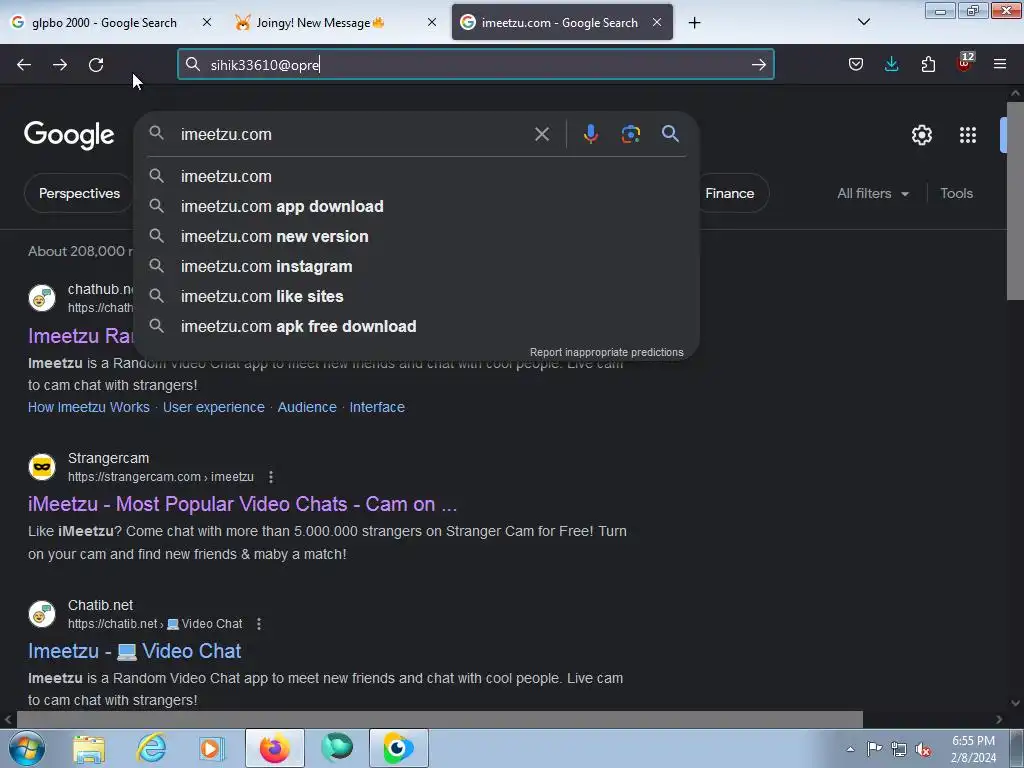Go back to the previous page
The height and width of the screenshot is (768, 1024).
tap(24, 65)
